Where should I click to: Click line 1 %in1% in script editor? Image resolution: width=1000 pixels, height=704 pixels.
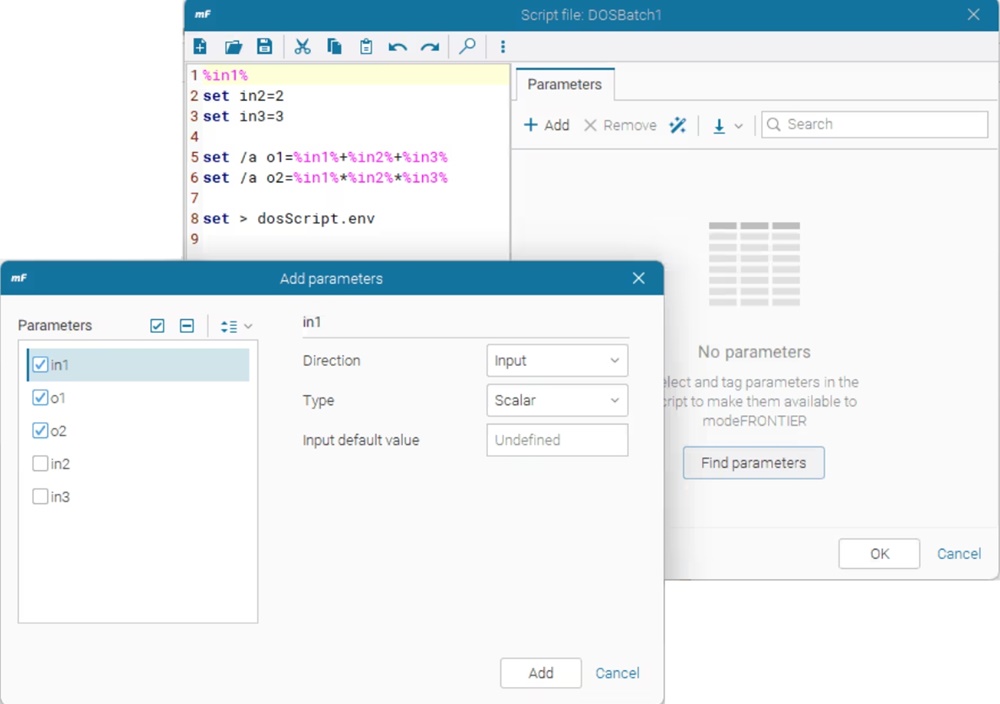(x=225, y=75)
